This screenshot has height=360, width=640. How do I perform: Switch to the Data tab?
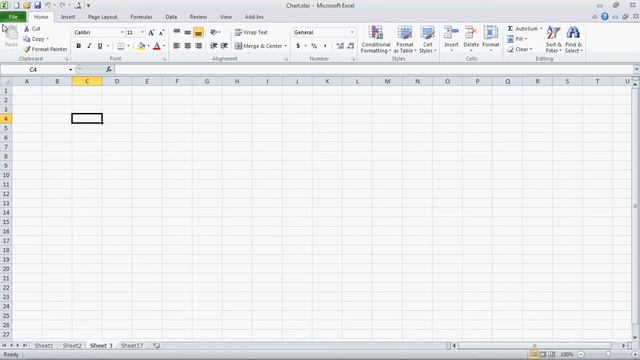pos(171,17)
